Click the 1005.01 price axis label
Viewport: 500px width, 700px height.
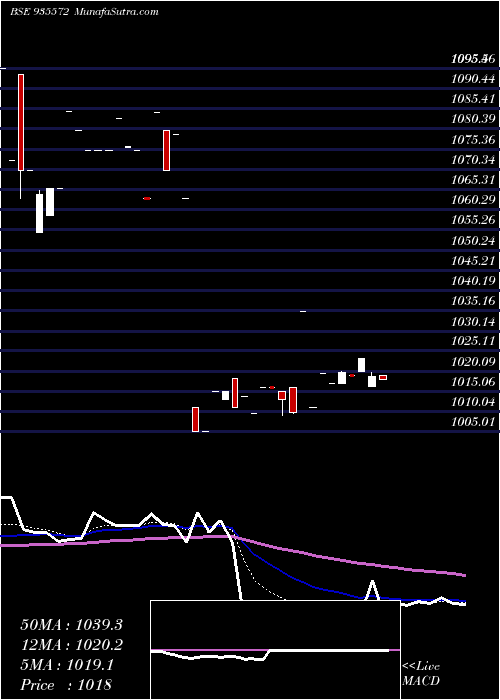click(473, 422)
